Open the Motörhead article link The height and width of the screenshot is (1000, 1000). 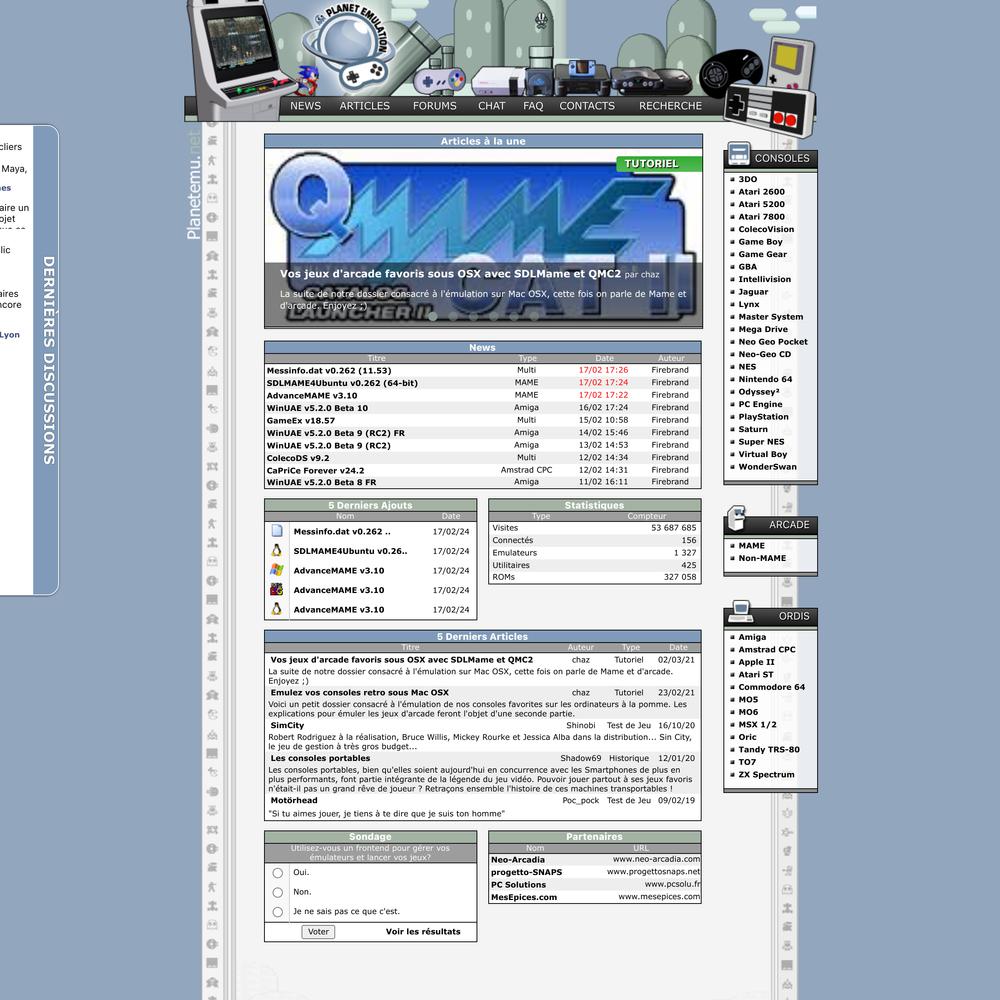(293, 800)
